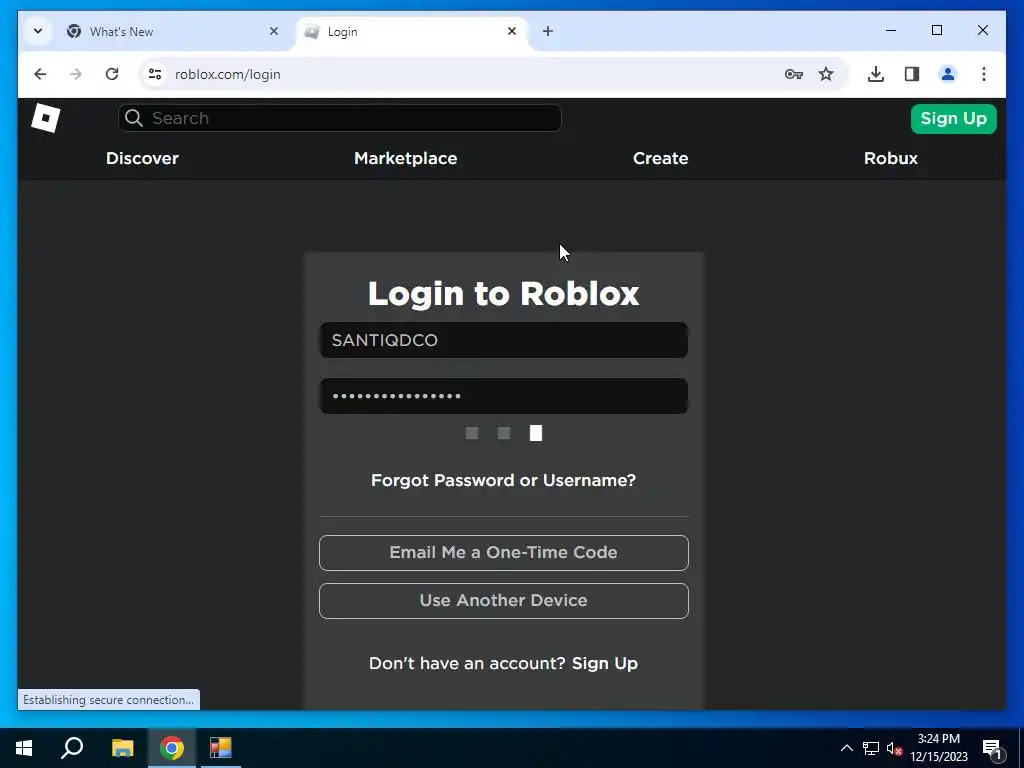Open the Marketplace menu item
The height and width of the screenshot is (768, 1024).
tap(406, 159)
